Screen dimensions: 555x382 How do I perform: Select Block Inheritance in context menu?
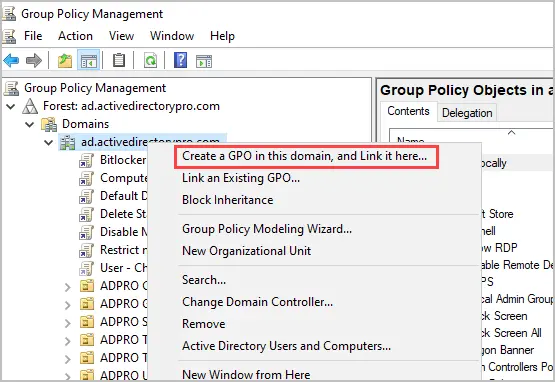pyautogui.click(x=228, y=200)
